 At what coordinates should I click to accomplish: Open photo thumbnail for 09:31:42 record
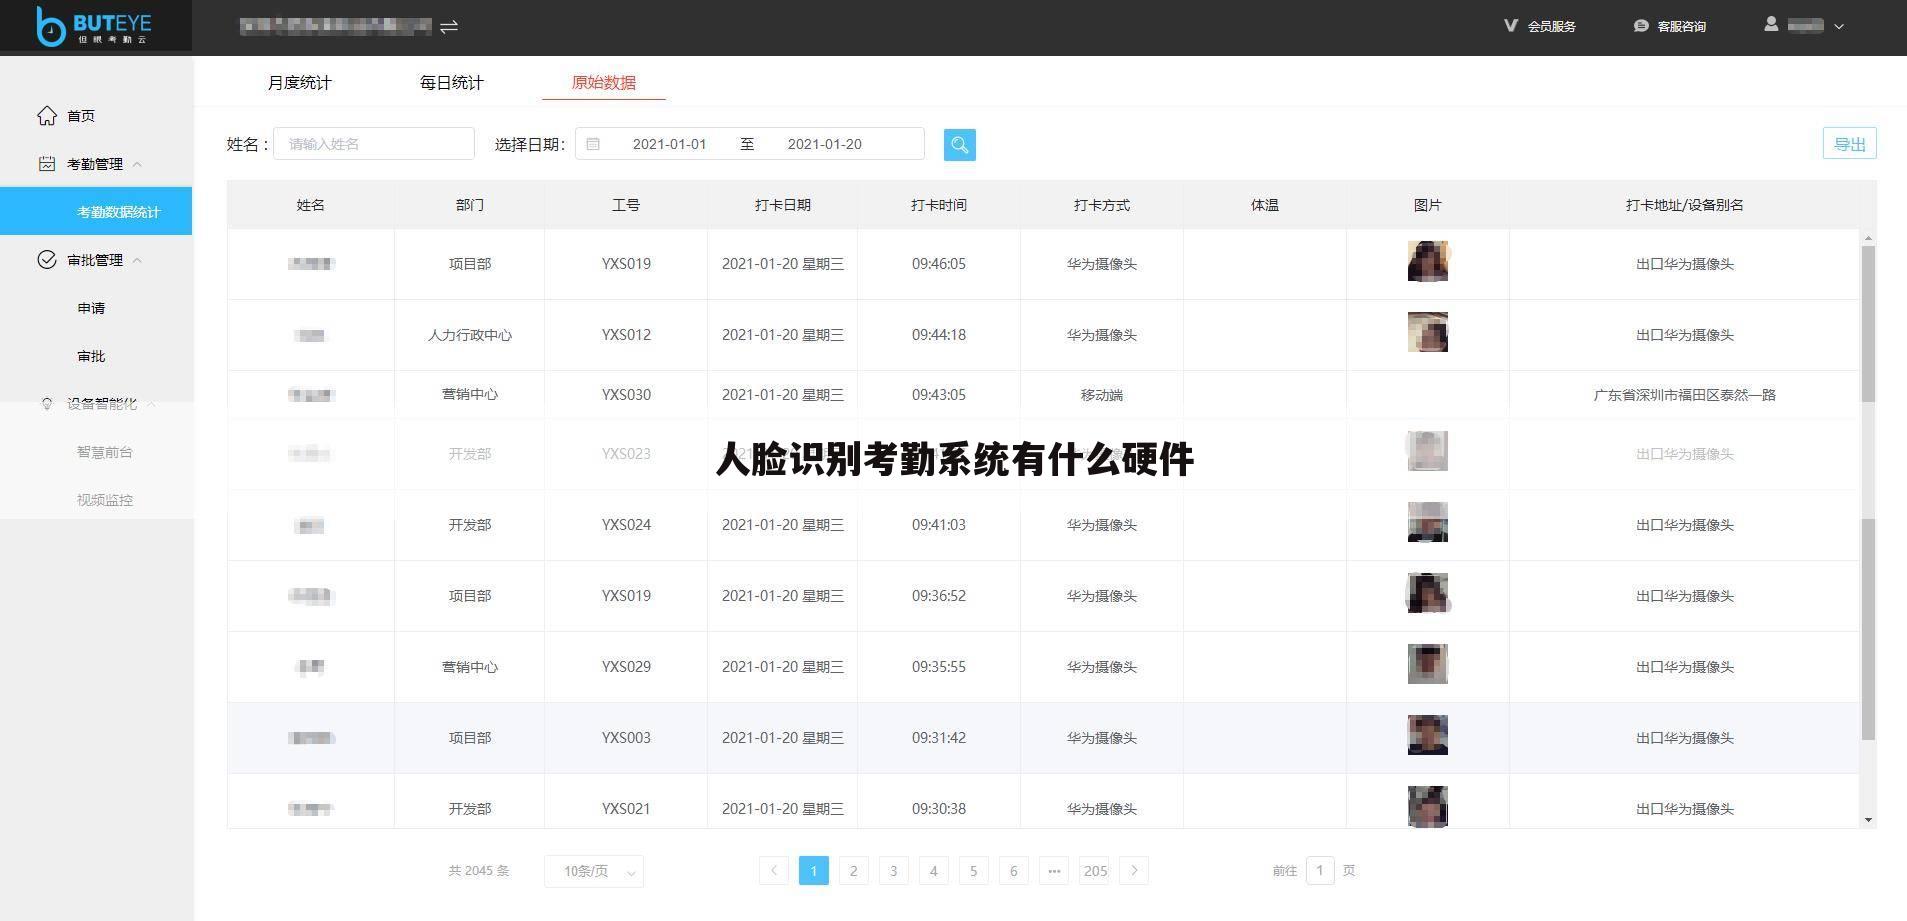coord(1427,735)
